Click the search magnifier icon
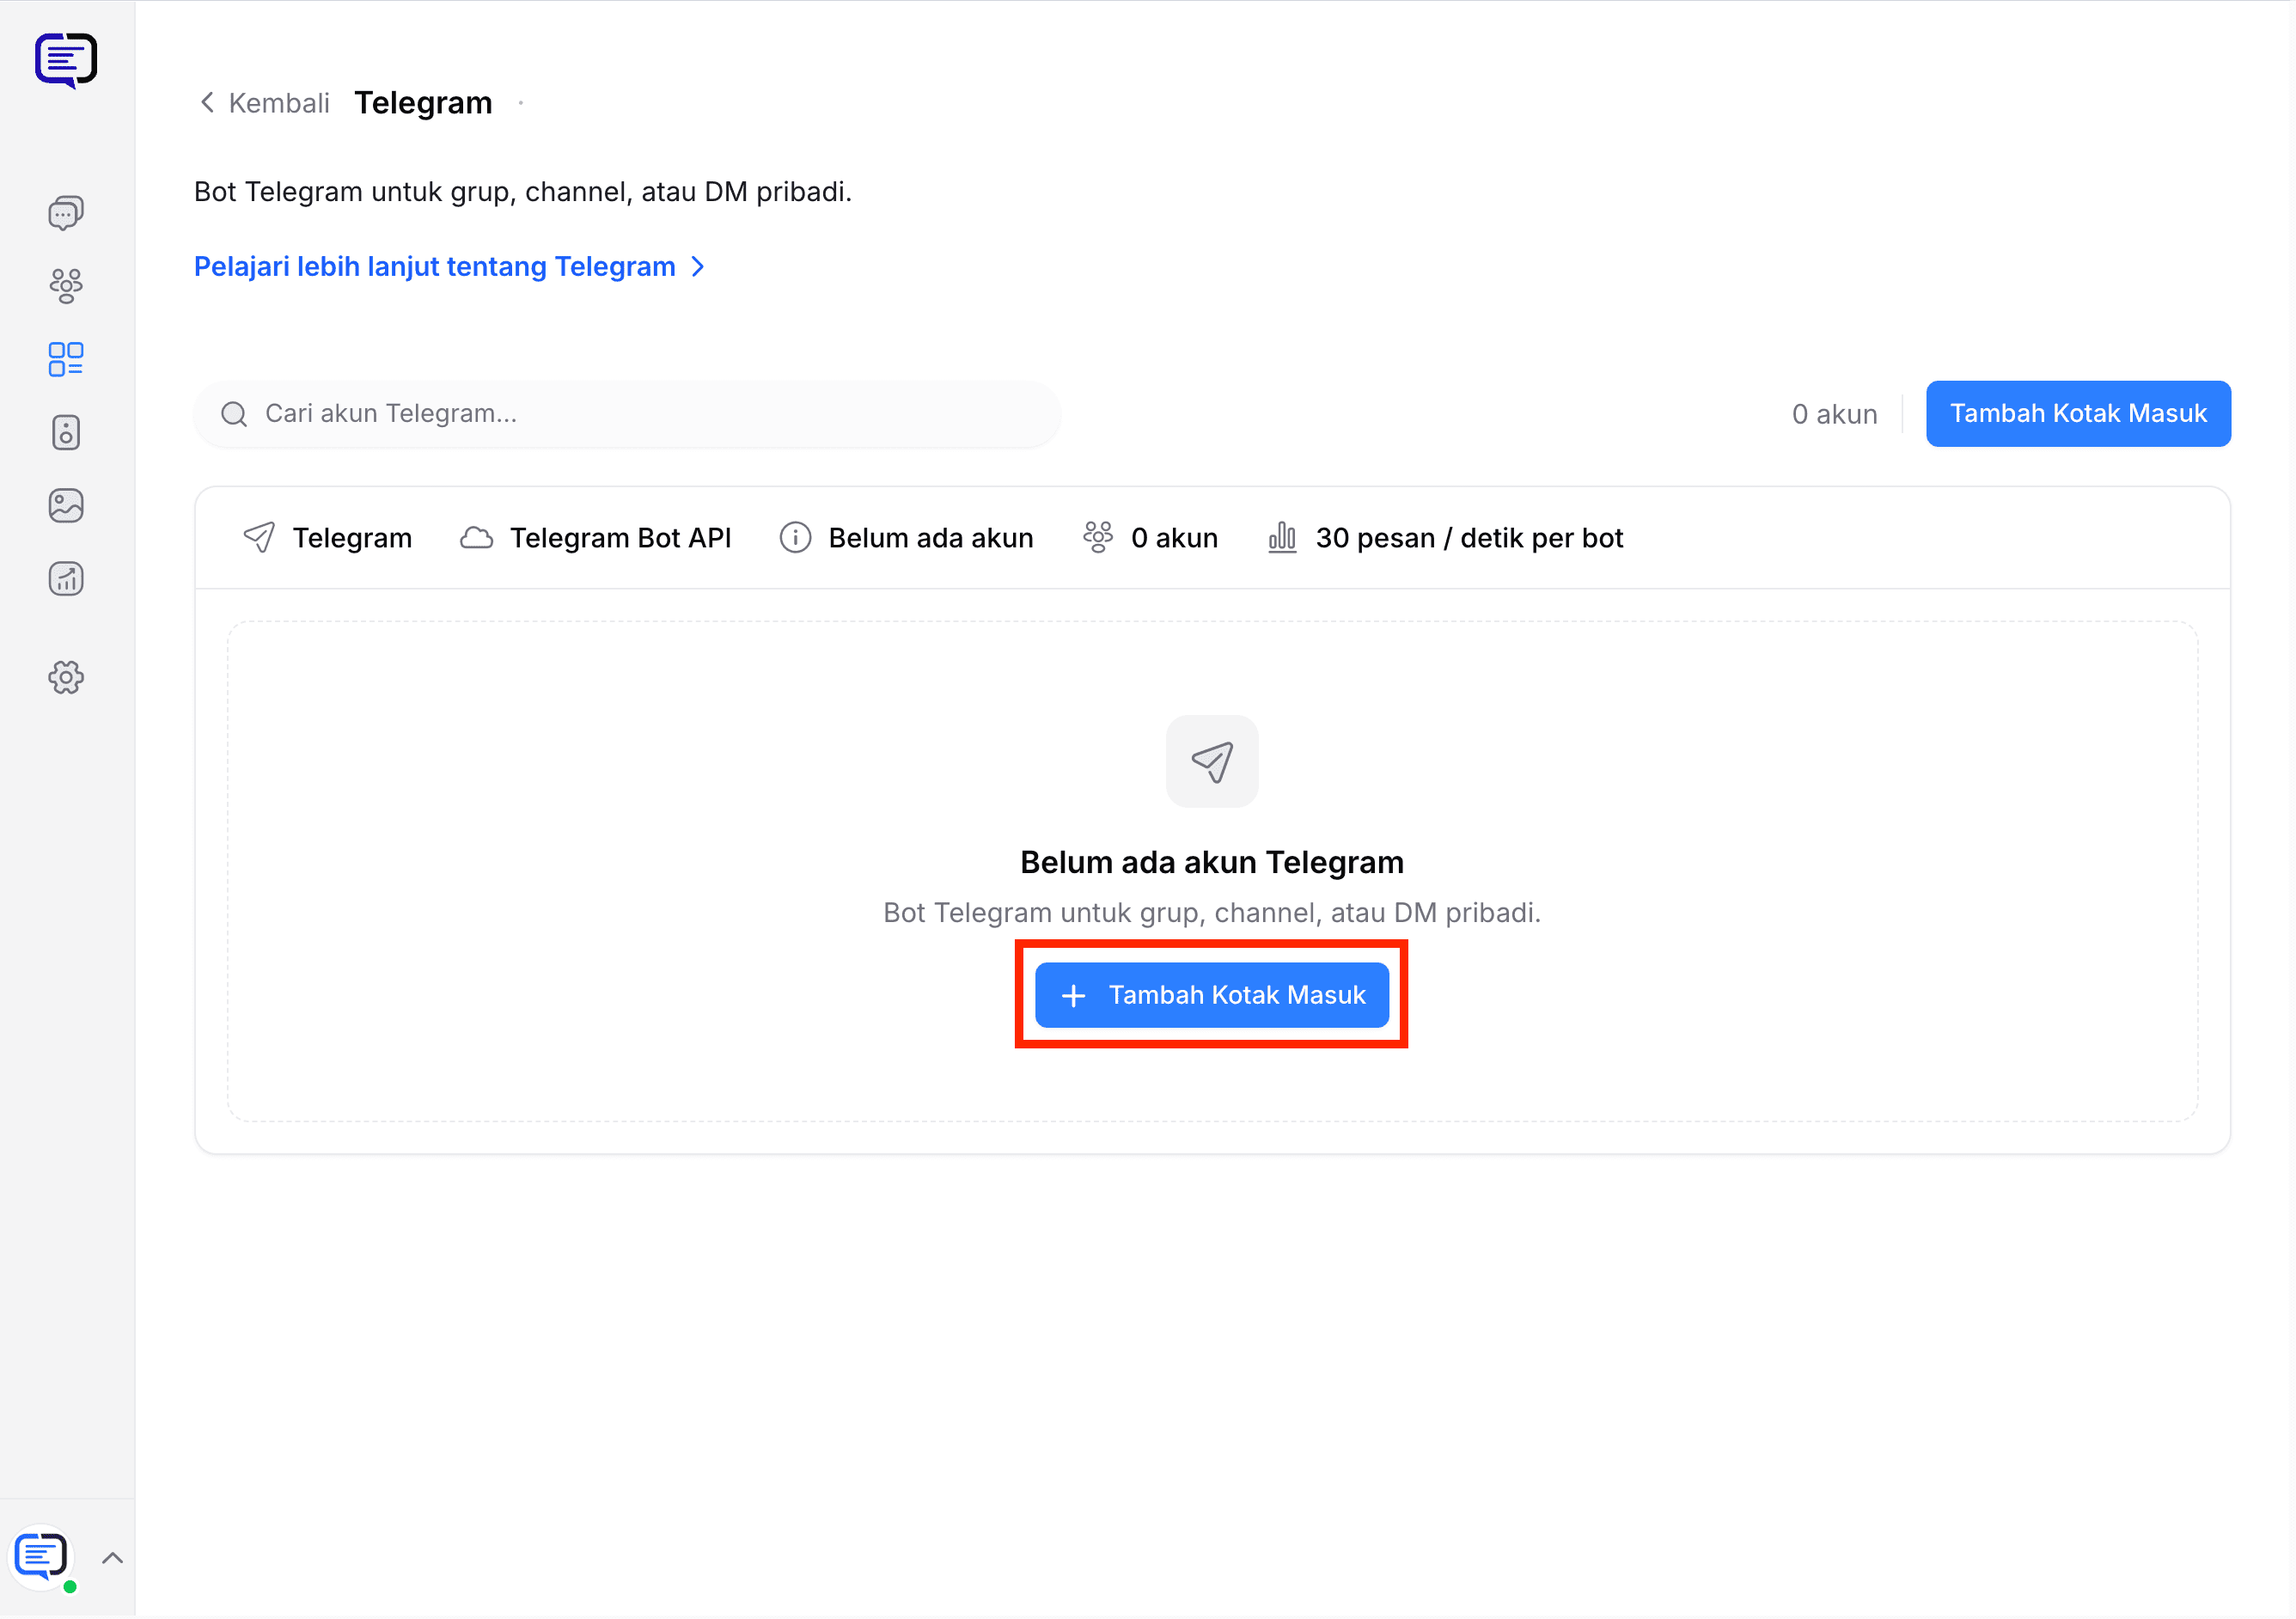The image size is (2296, 1619). [234, 414]
